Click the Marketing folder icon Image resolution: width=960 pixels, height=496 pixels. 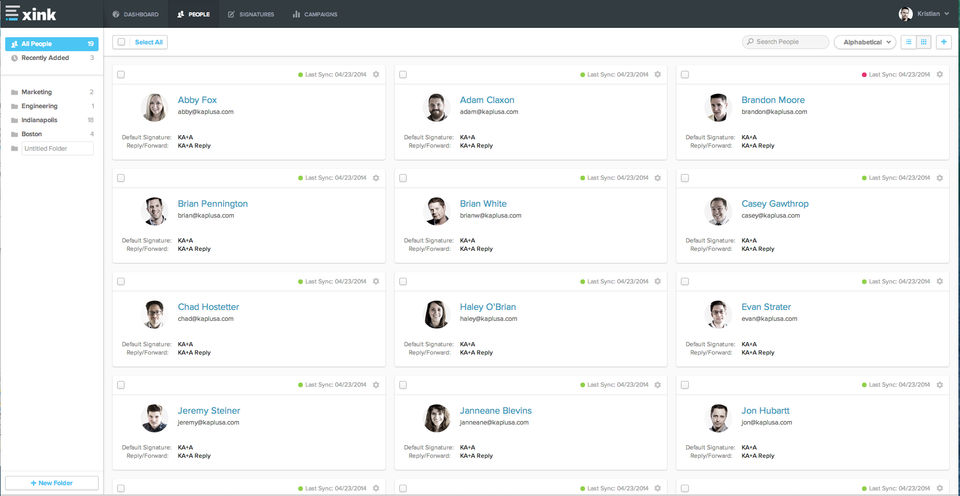click(x=14, y=92)
